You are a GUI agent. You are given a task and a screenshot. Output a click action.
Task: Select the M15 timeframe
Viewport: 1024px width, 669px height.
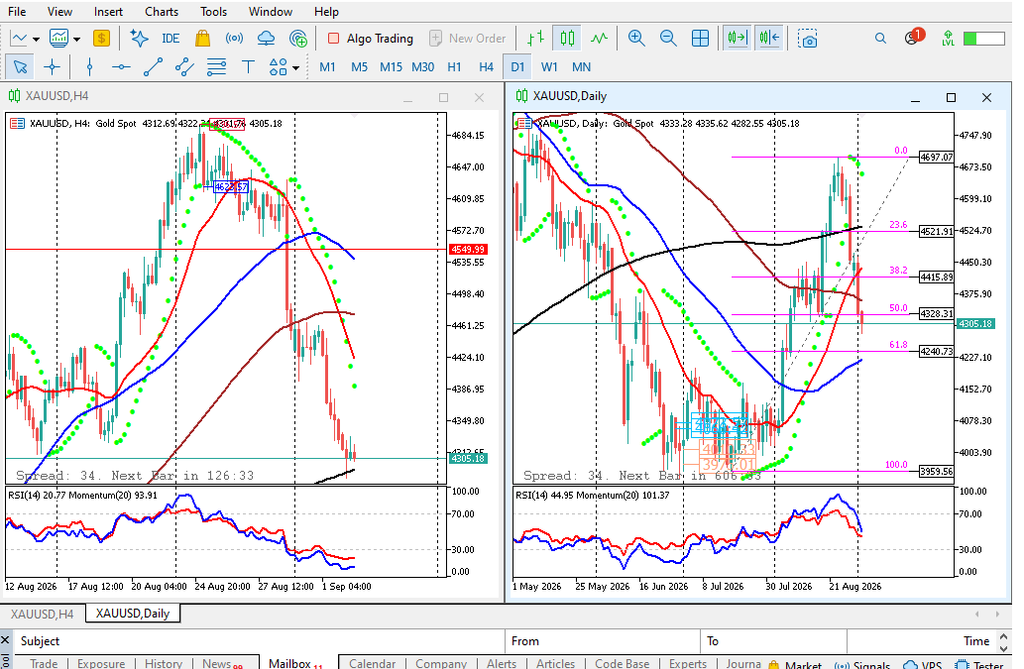[x=391, y=67]
